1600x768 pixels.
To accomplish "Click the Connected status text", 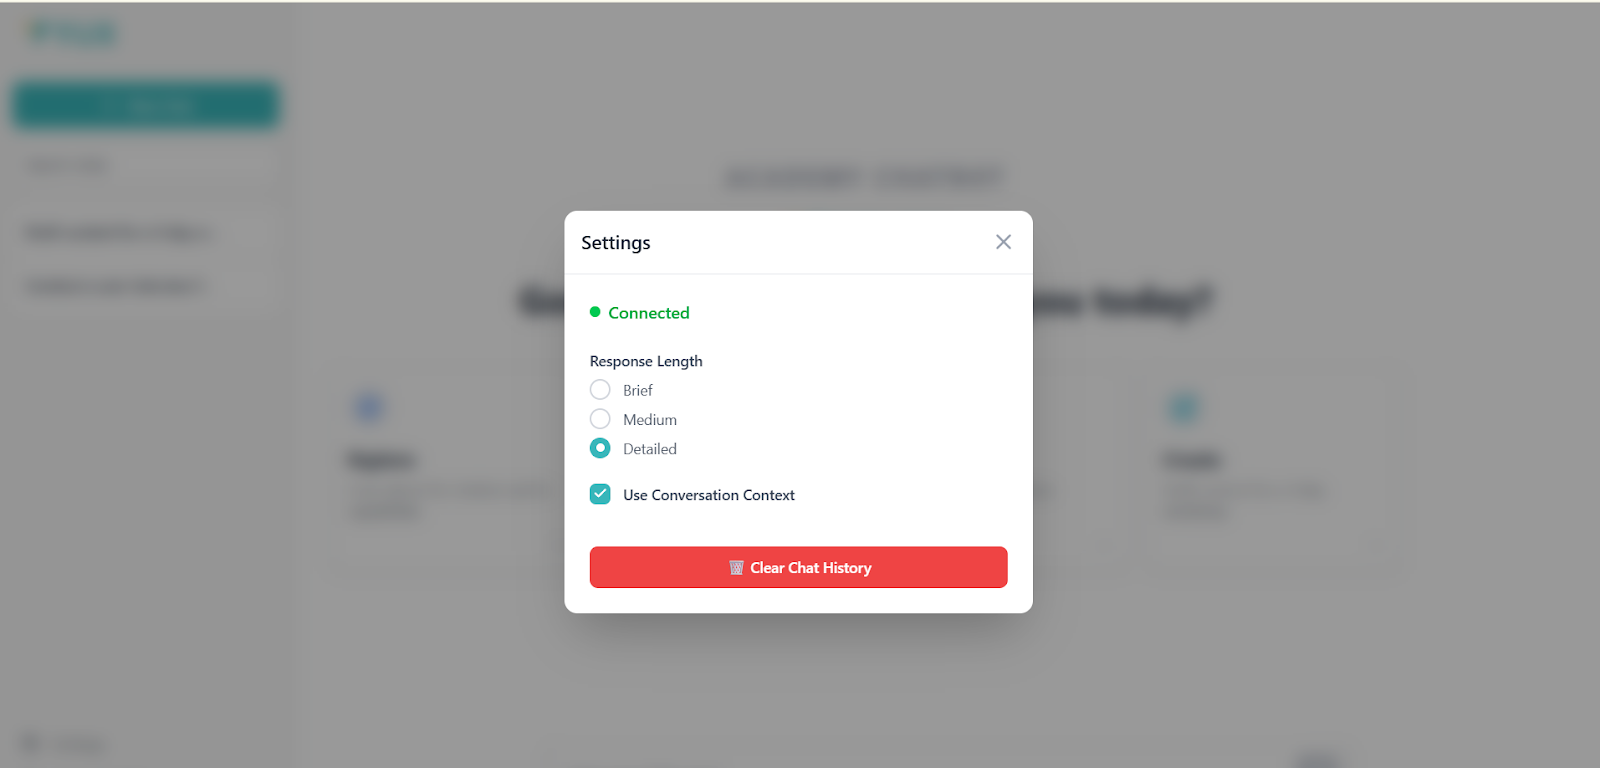I will click(648, 313).
